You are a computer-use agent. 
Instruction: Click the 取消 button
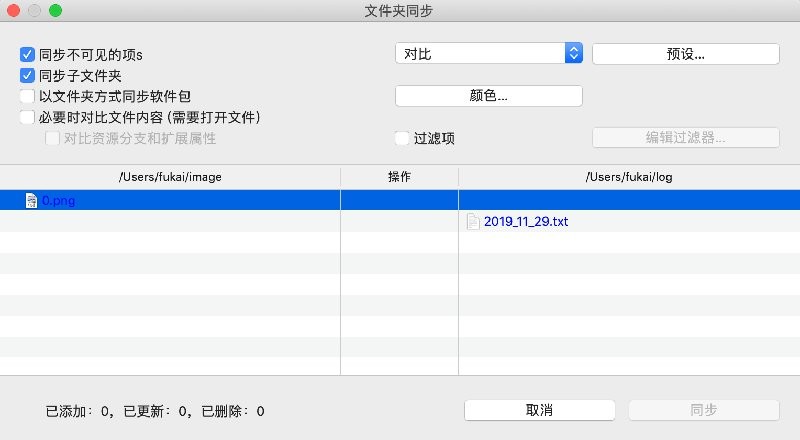coord(539,410)
